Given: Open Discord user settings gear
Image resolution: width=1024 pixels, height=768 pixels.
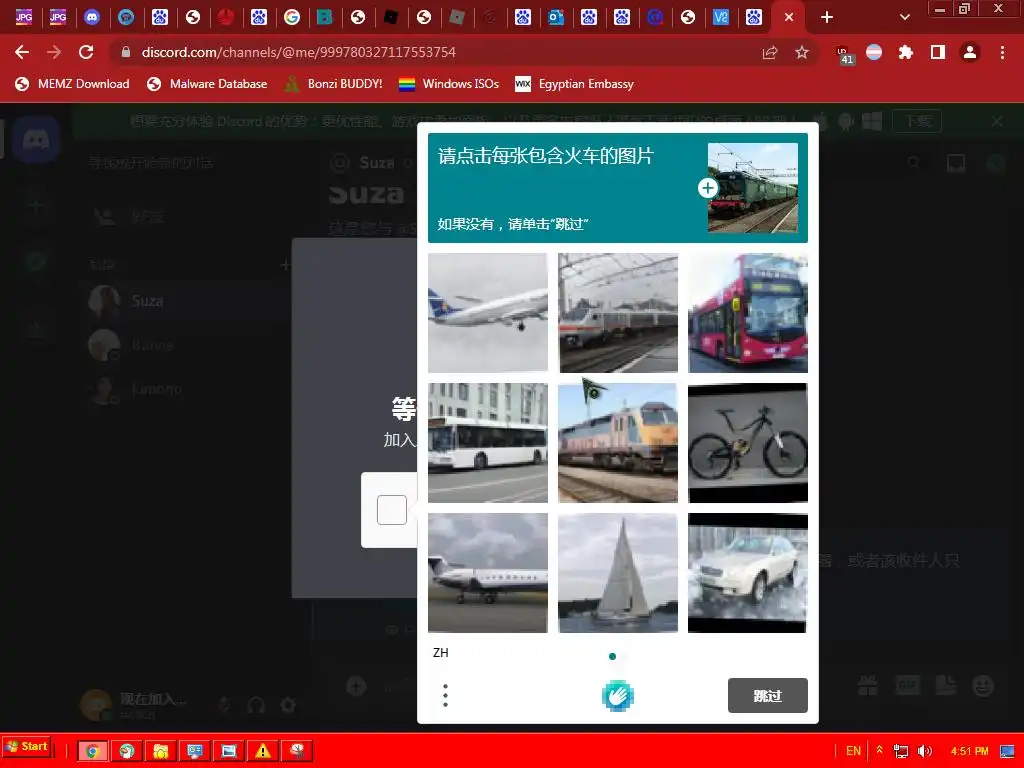Looking at the screenshot, I should pyautogui.click(x=288, y=705).
